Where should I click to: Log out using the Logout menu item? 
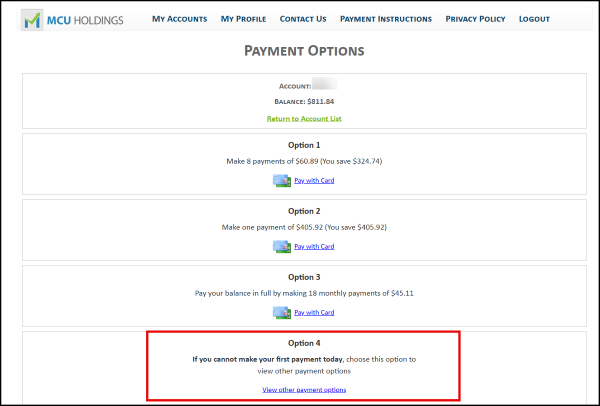(x=534, y=19)
